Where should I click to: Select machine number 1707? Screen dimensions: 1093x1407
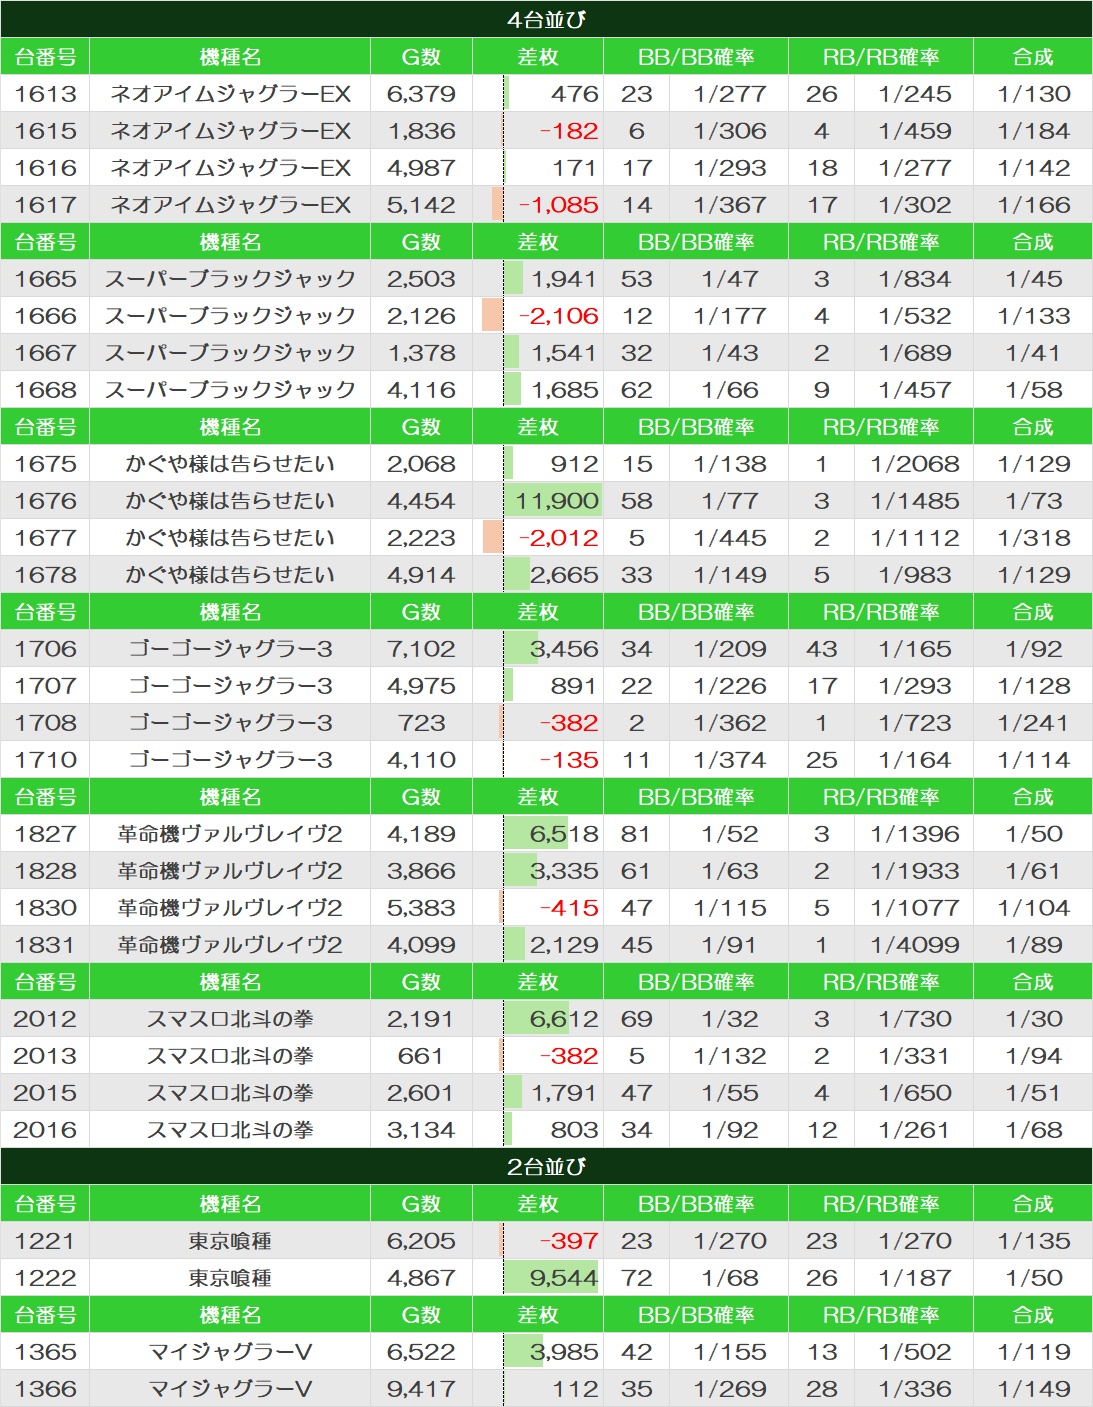coord(45,686)
